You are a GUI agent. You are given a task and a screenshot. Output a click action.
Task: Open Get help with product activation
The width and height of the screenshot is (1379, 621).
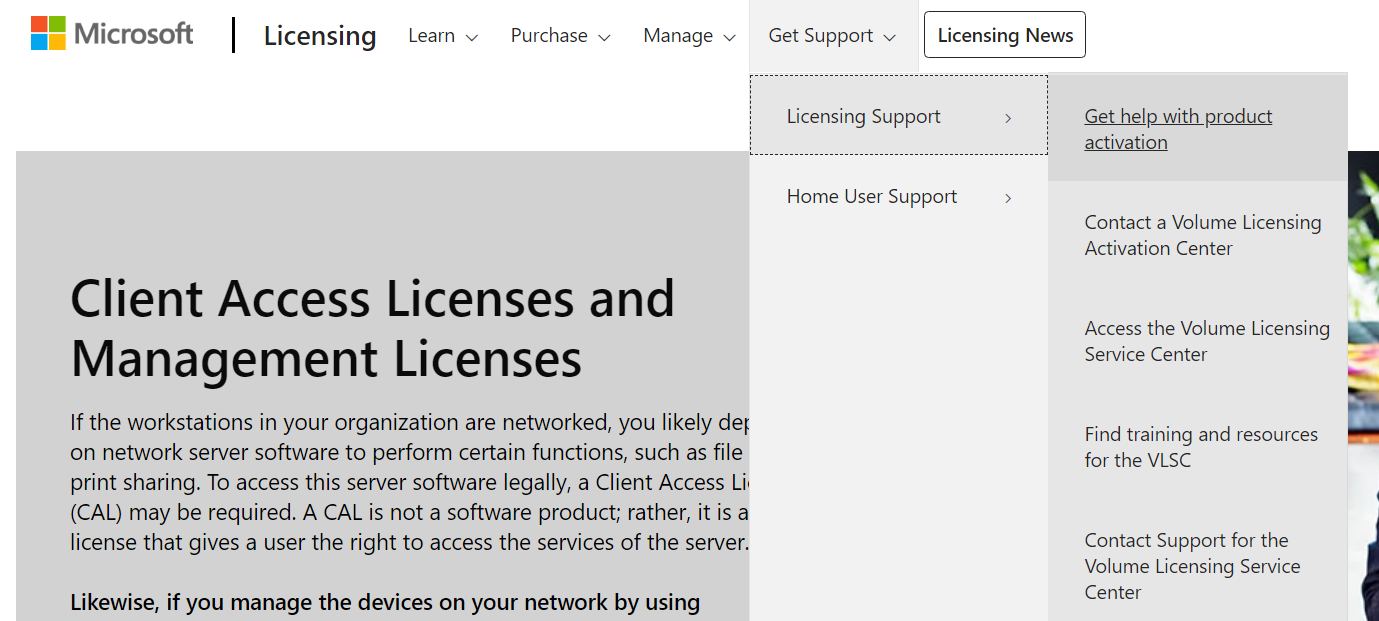1178,129
